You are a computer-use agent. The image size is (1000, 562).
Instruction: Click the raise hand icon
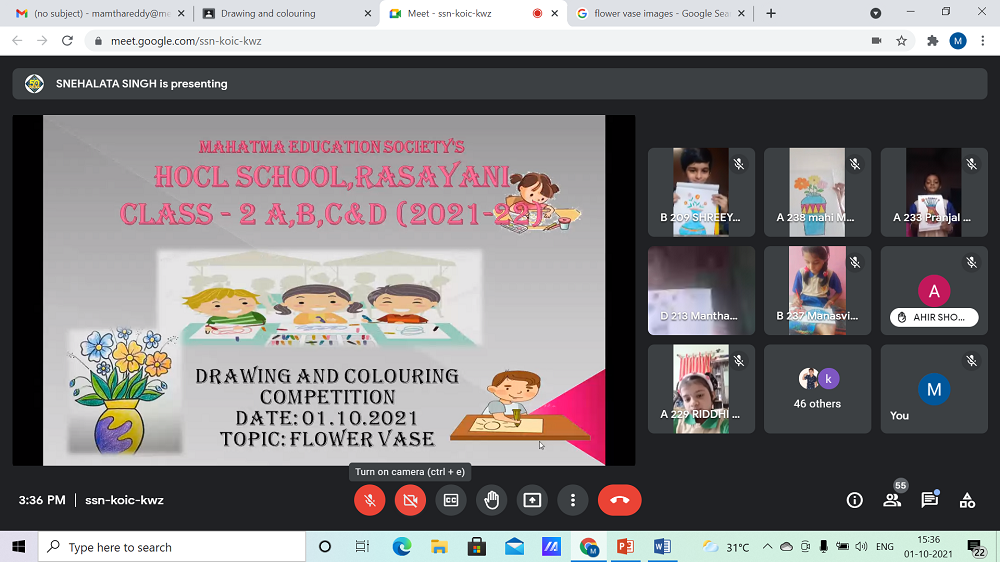[x=491, y=500]
